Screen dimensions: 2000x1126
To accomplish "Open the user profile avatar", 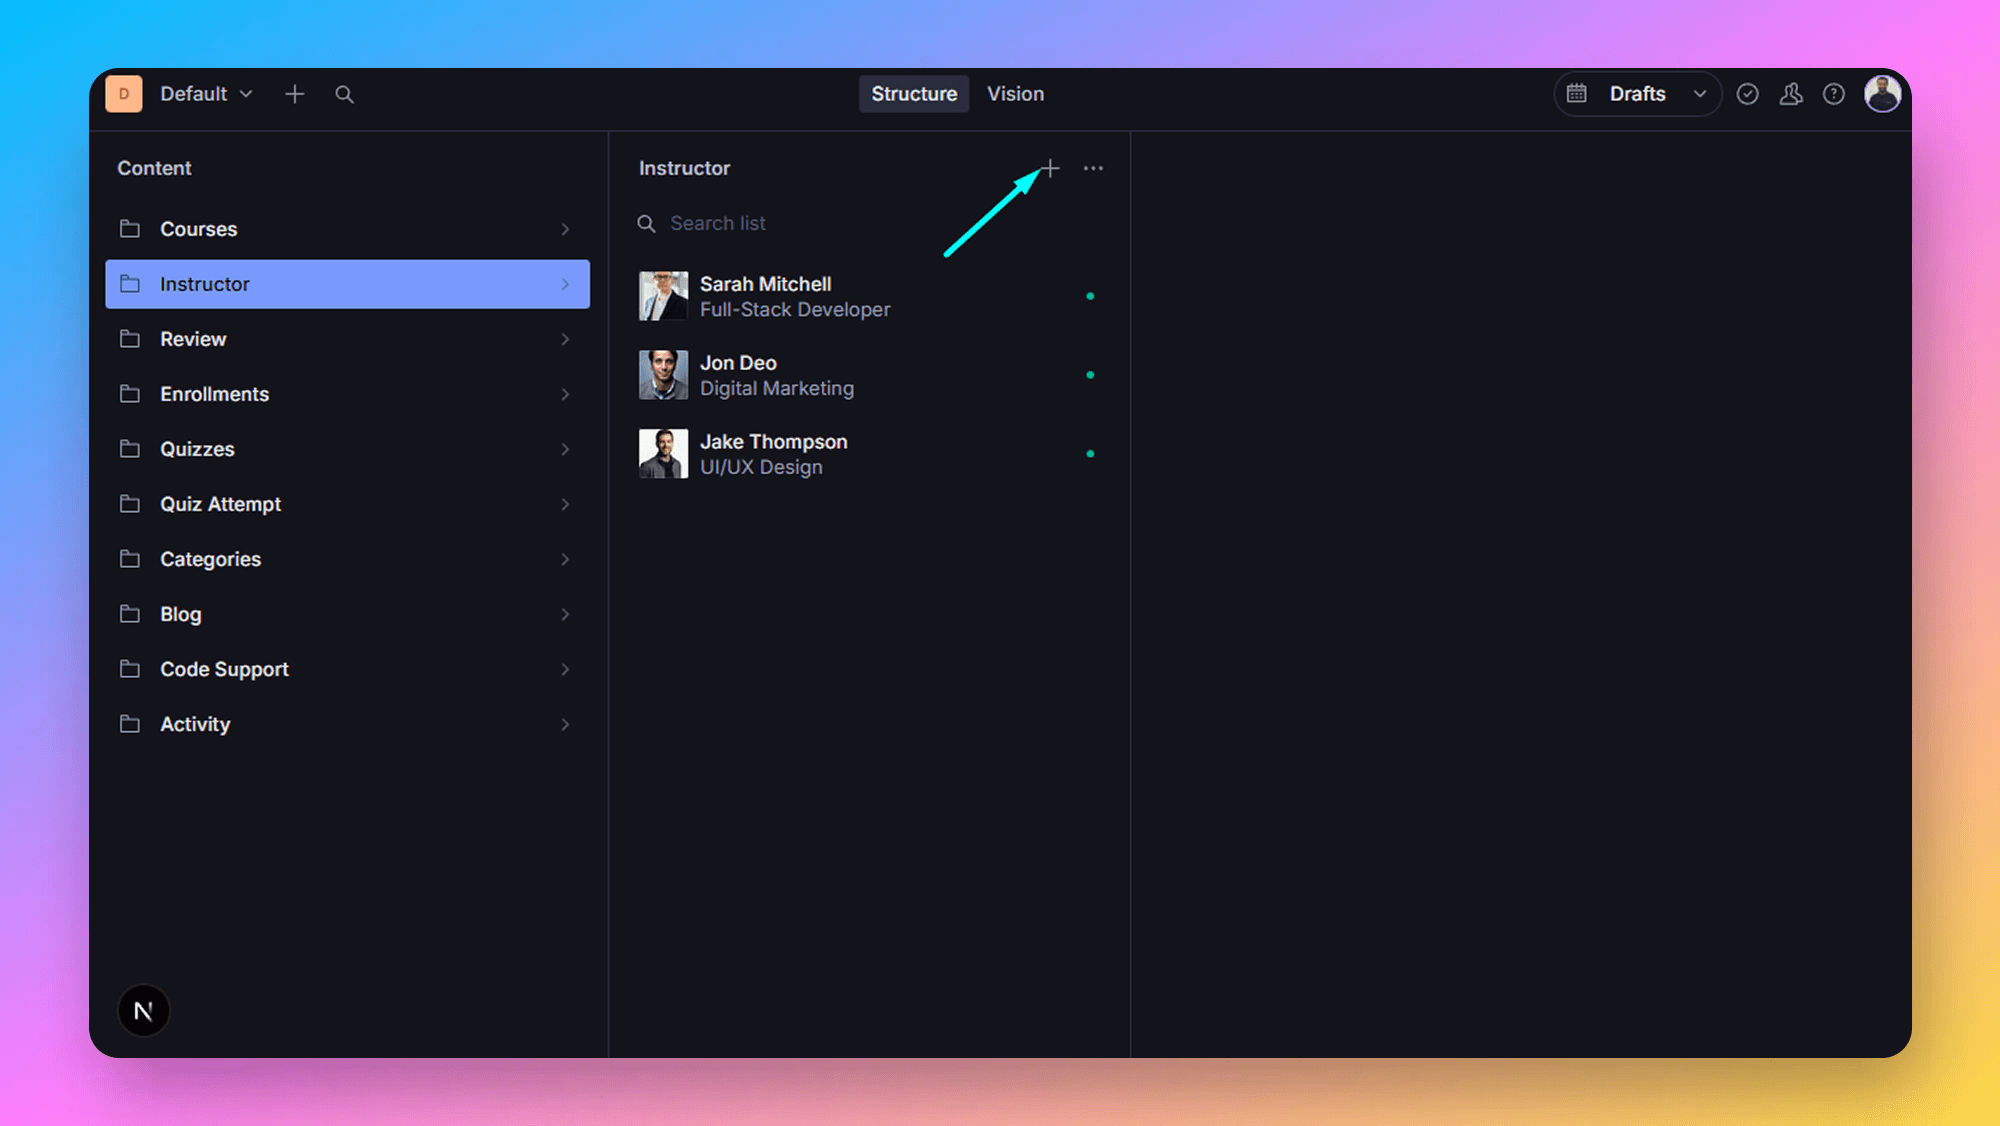I will point(1882,94).
